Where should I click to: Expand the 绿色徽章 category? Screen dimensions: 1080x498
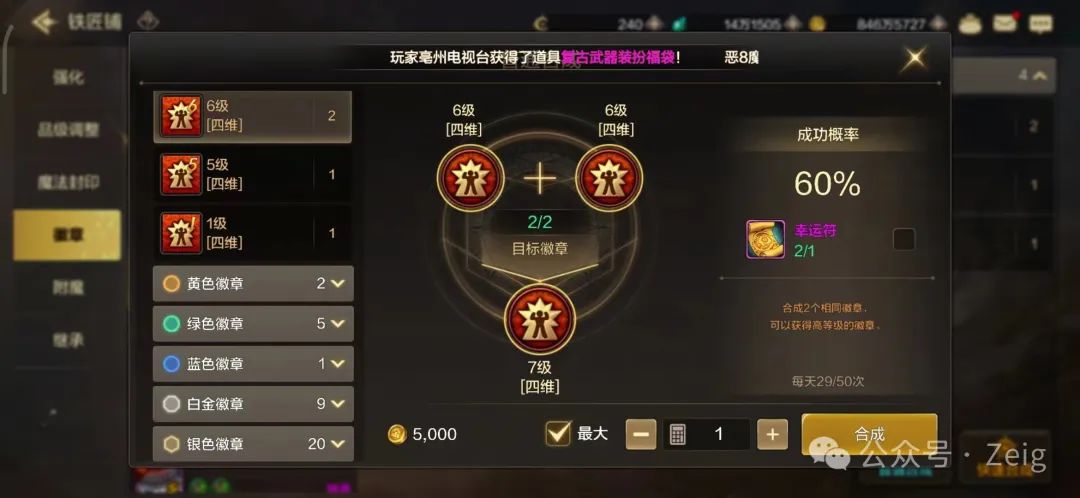(253, 324)
